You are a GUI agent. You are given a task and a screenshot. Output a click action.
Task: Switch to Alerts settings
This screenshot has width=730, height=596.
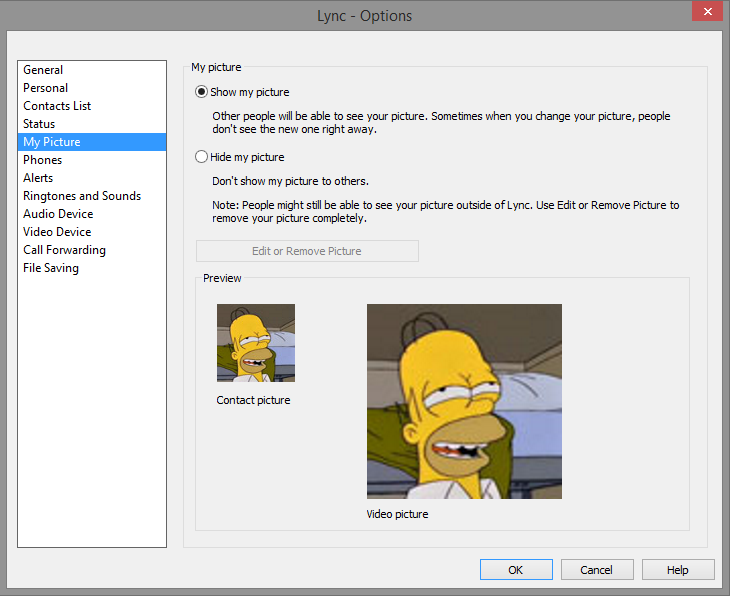92,178
